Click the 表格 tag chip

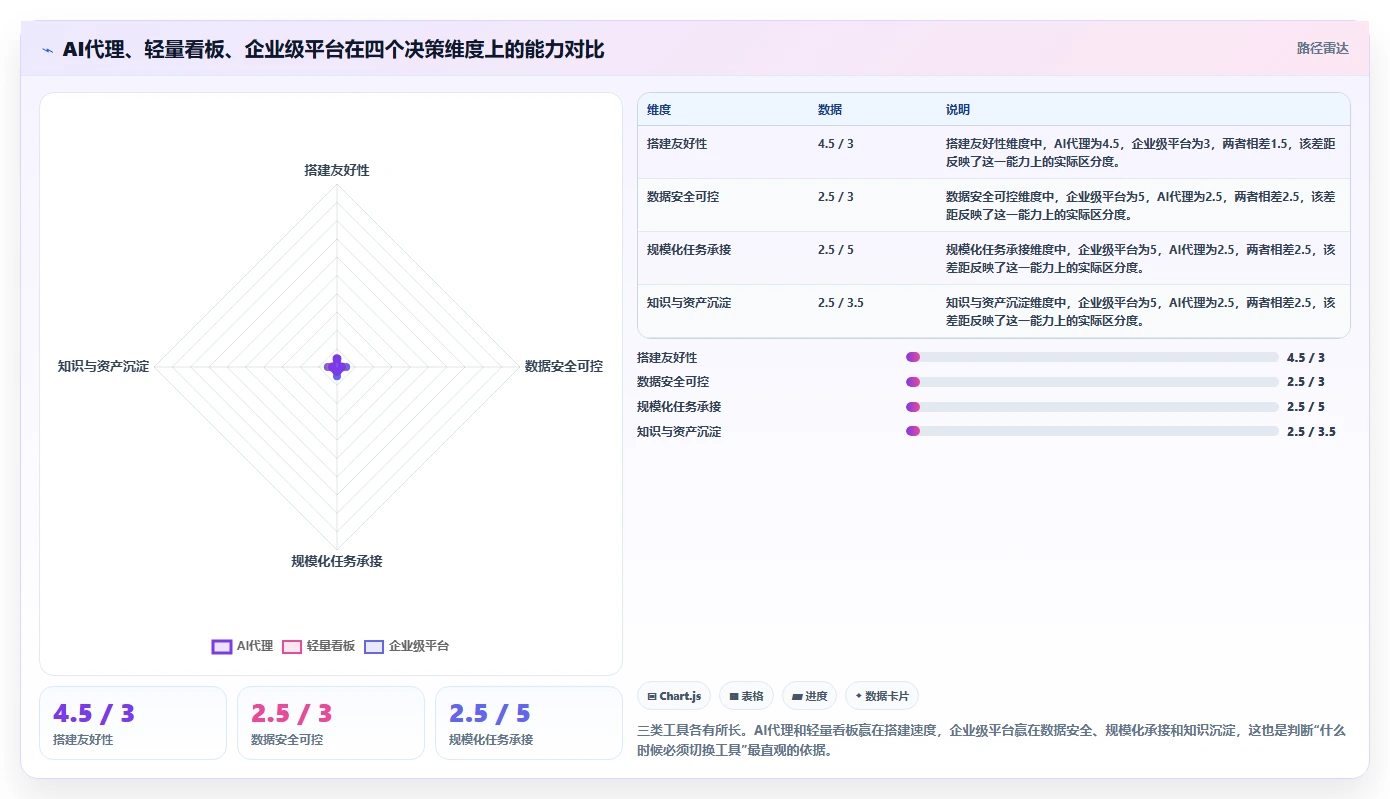pyautogui.click(x=746, y=696)
